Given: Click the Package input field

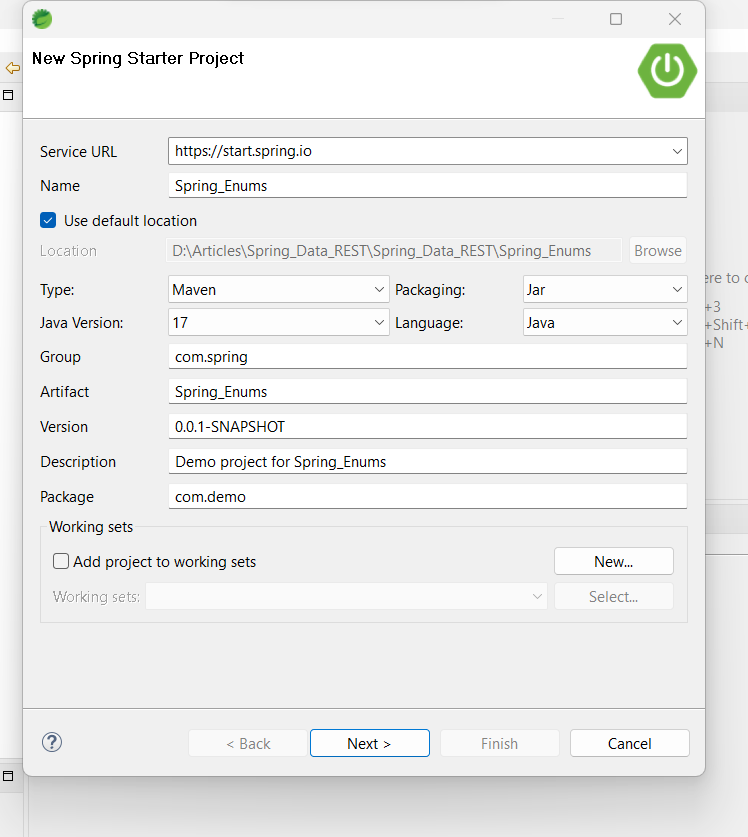Looking at the screenshot, I should coord(428,497).
